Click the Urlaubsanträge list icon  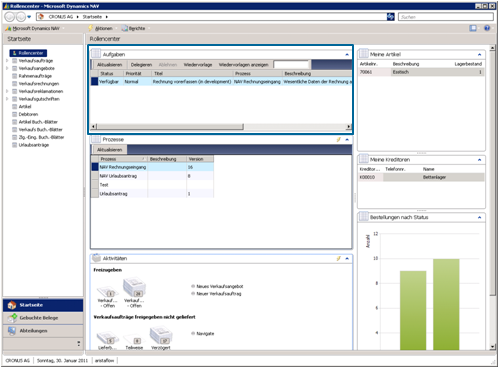pos(14,145)
